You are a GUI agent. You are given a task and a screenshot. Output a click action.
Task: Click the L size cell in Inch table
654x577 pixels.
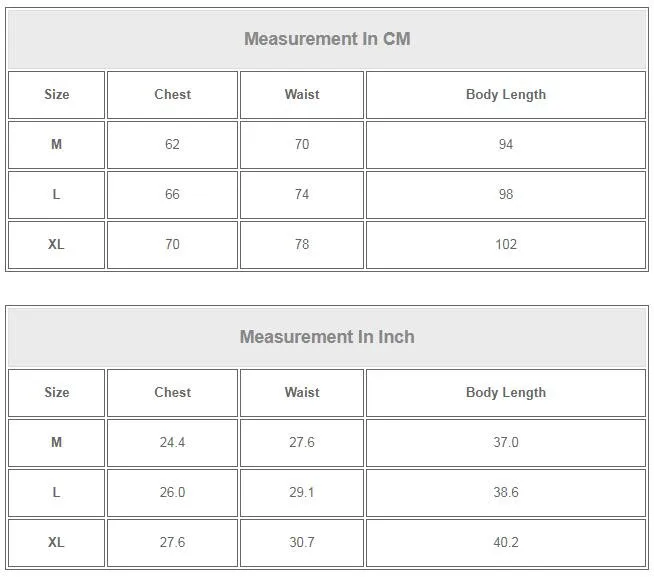pos(56,493)
